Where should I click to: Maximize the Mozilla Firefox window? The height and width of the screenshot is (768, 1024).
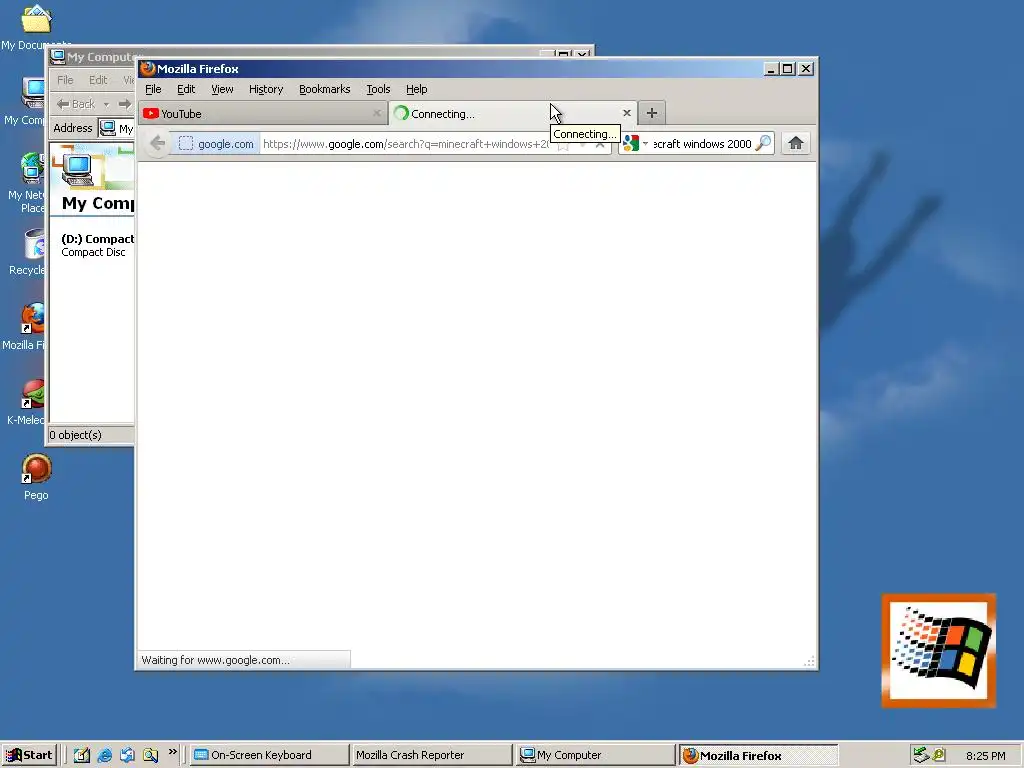(788, 69)
